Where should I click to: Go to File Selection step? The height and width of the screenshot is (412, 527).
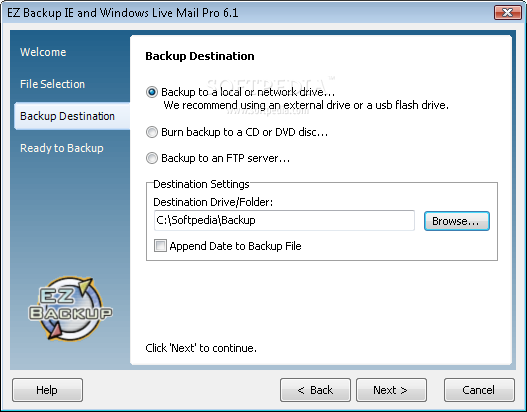[52, 84]
